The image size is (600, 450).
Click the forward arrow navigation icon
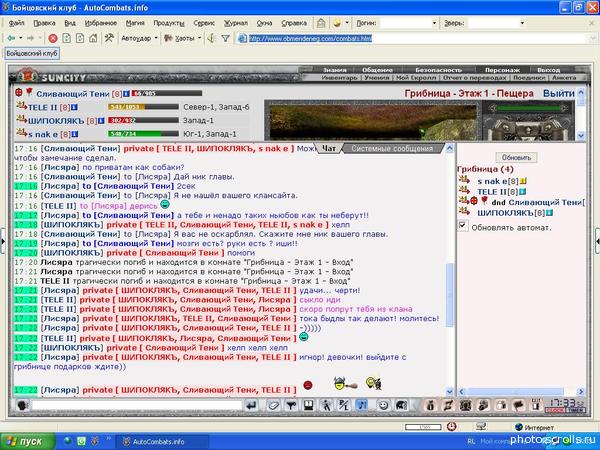30,38
